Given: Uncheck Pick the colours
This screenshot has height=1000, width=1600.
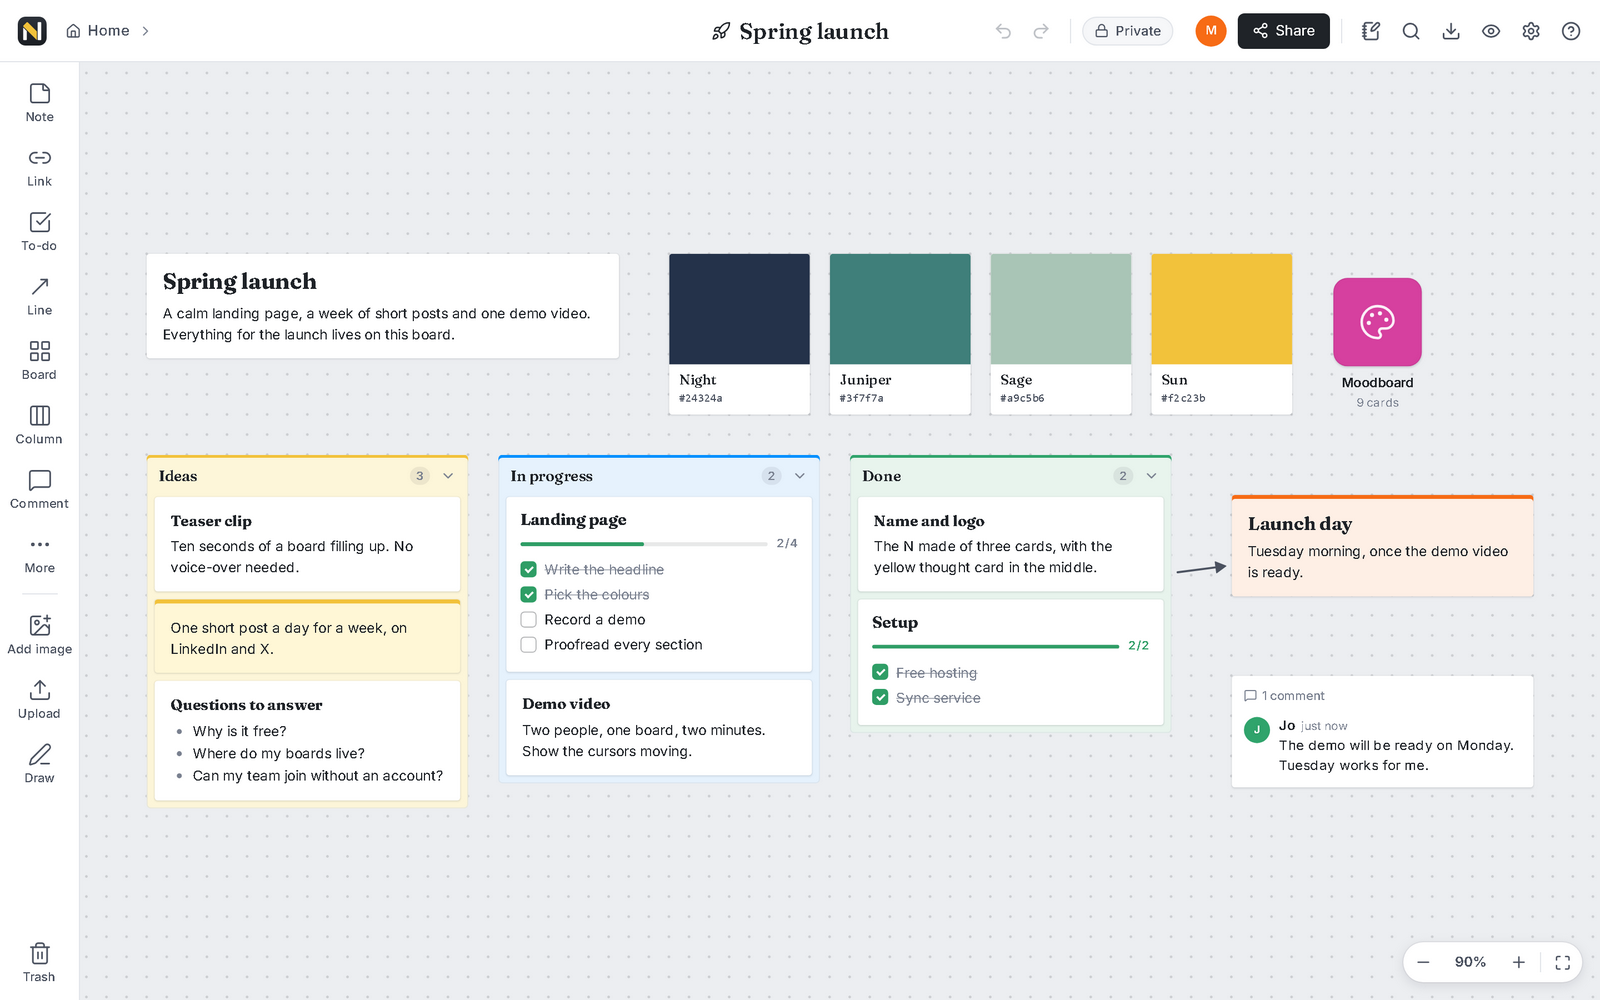Looking at the screenshot, I should click(529, 594).
